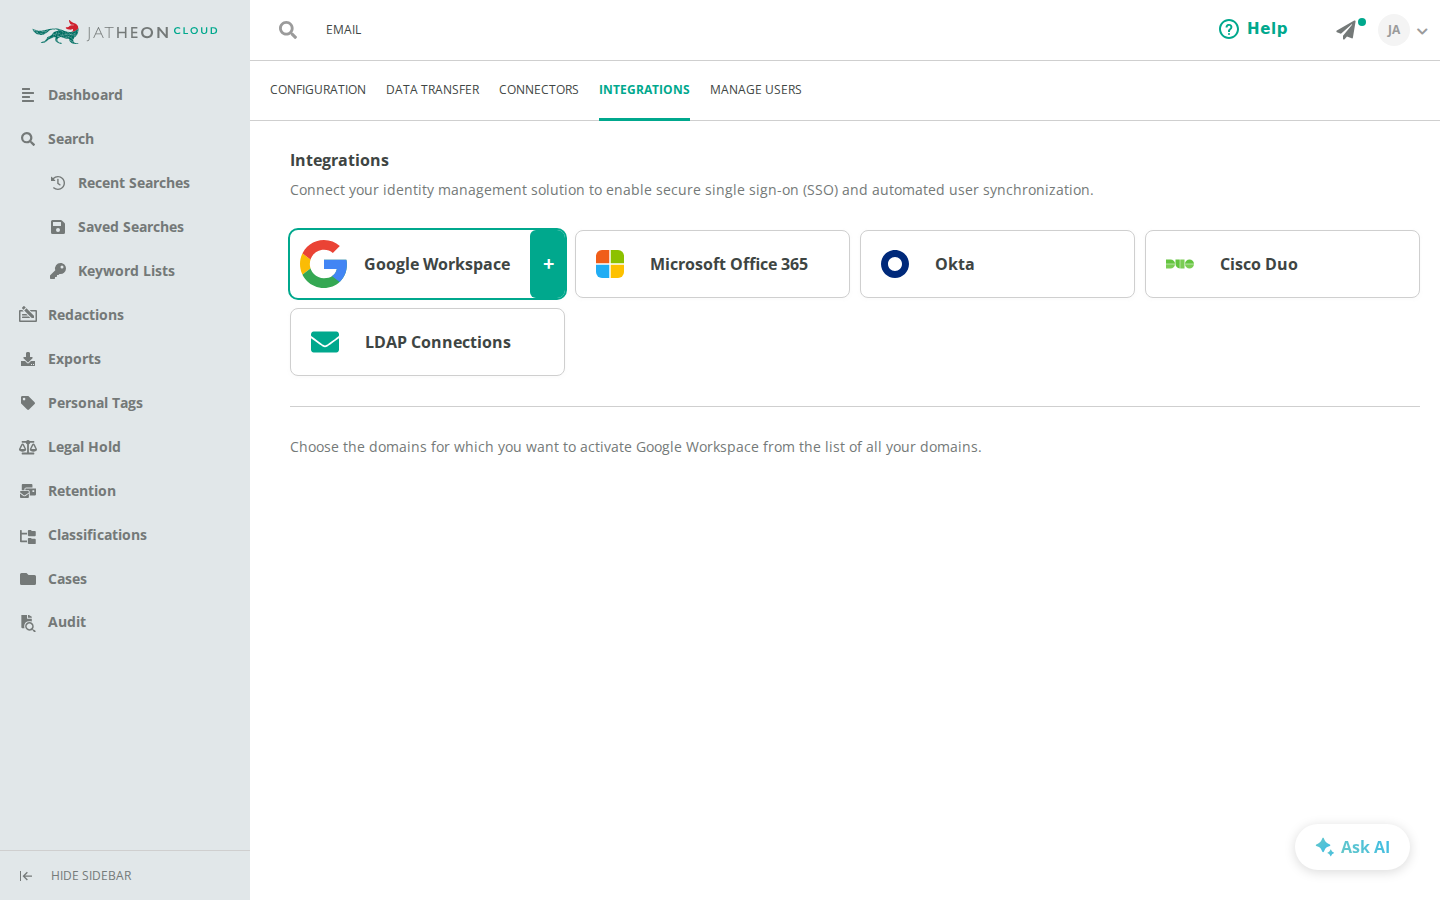1440x900 pixels.
Task: Select the Okta integration card
Action: (x=997, y=264)
